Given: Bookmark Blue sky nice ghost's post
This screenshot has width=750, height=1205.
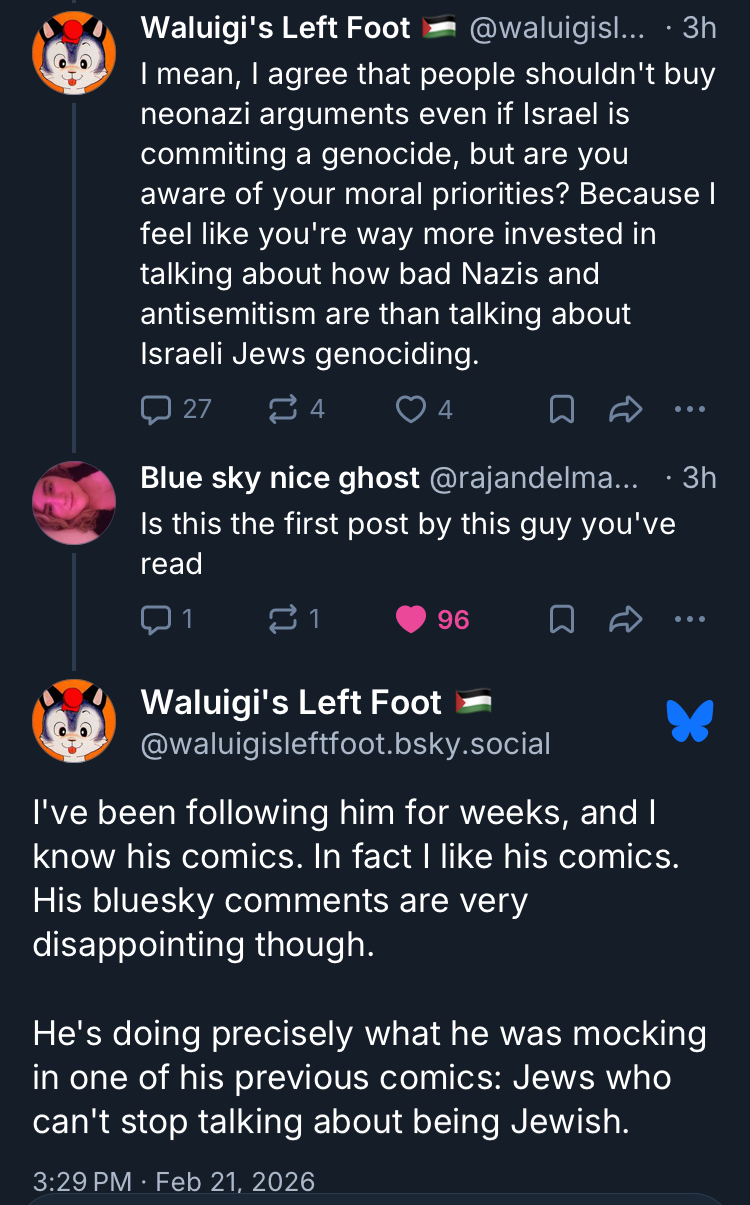Looking at the screenshot, I should (562, 620).
